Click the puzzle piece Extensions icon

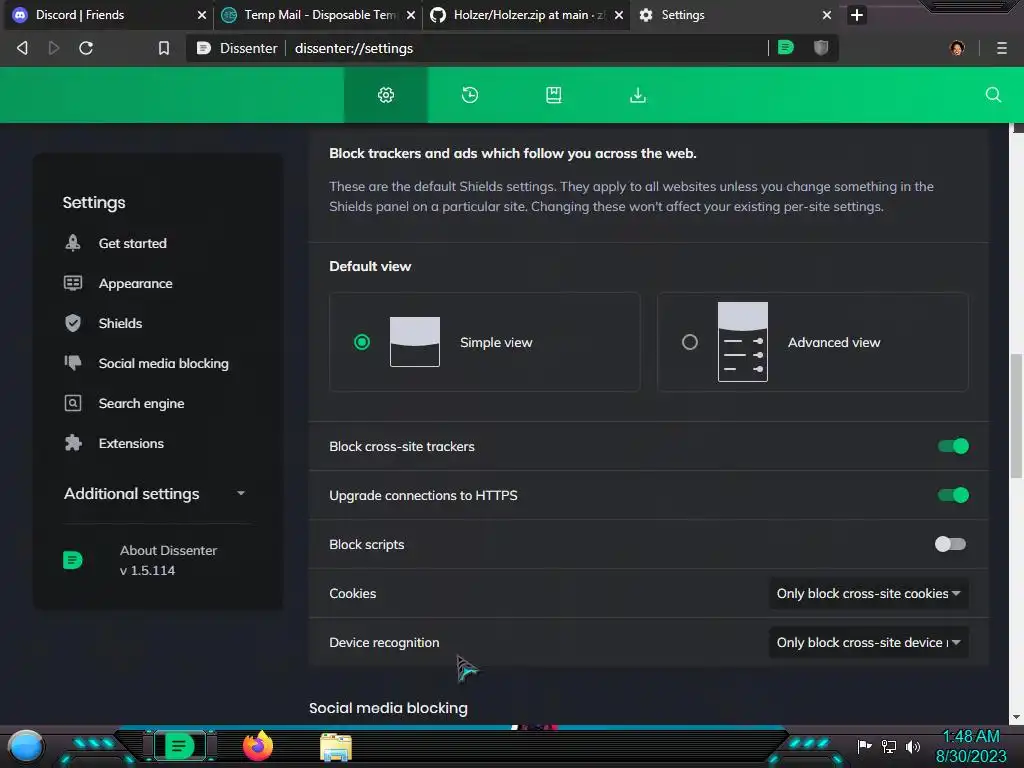coord(72,443)
